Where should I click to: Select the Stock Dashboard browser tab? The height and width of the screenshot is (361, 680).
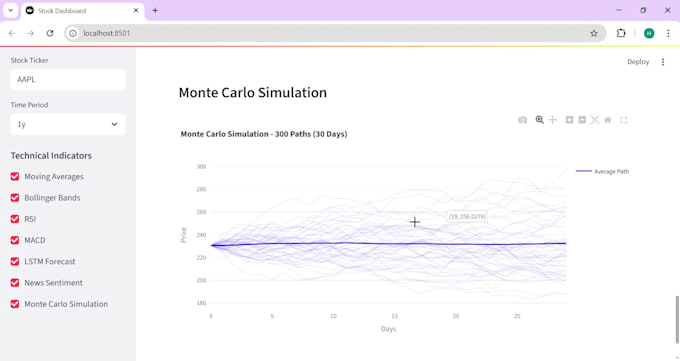point(82,10)
